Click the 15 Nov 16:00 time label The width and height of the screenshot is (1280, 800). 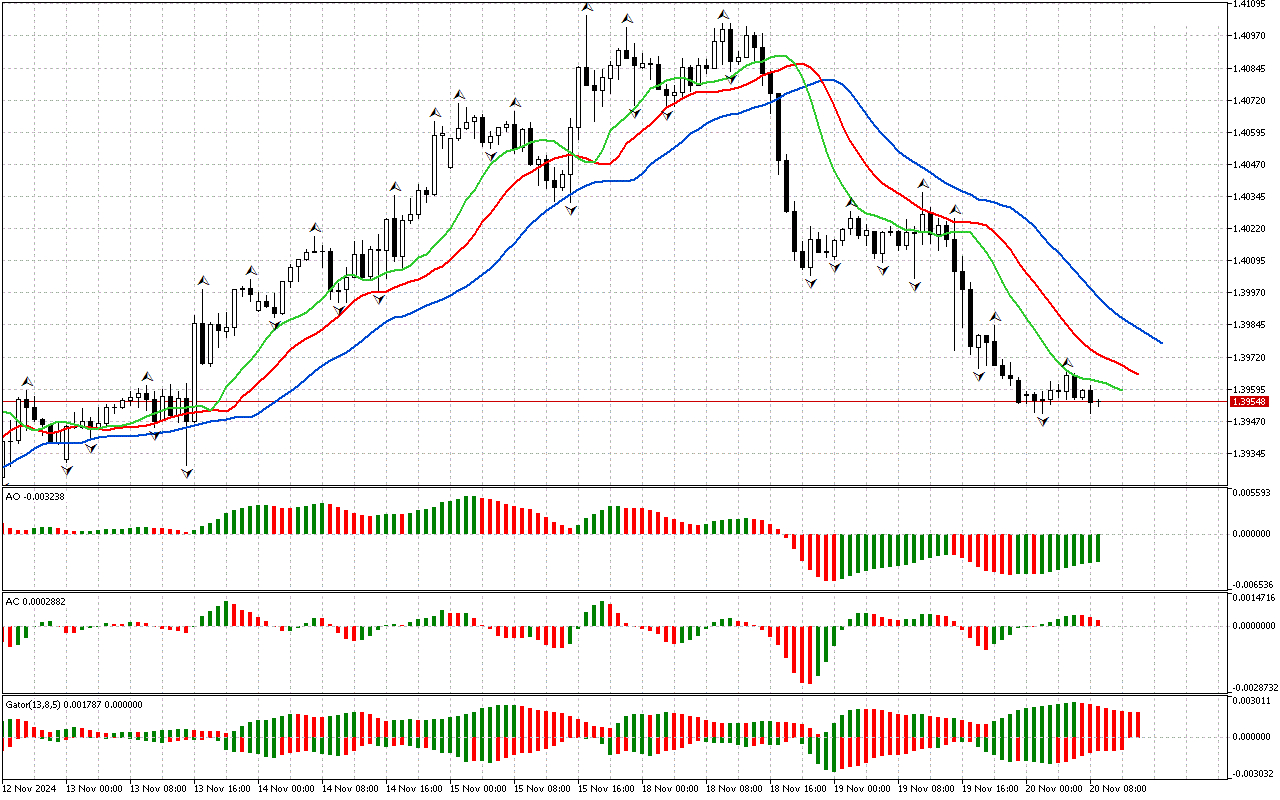pos(606,789)
